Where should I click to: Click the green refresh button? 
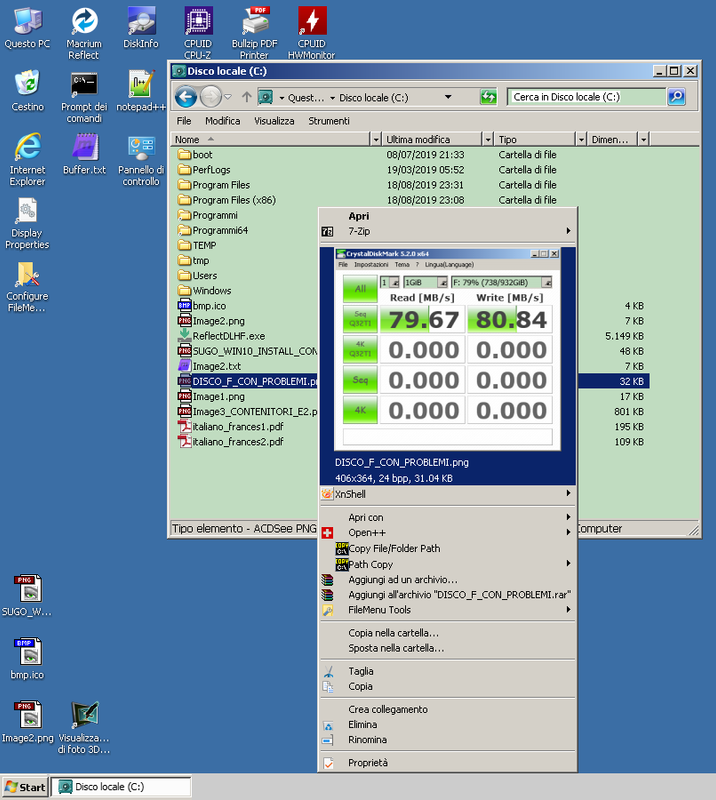click(488, 96)
